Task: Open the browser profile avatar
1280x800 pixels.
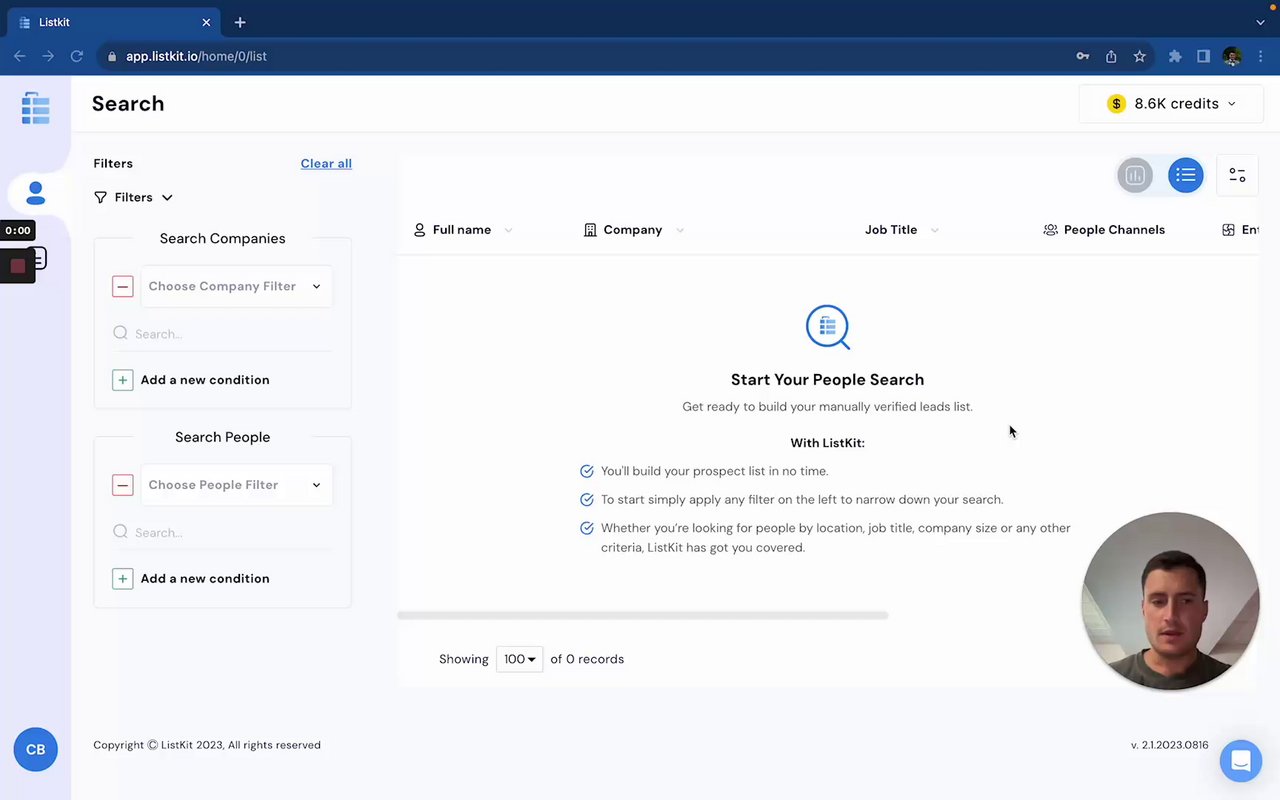Action: click(1232, 56)
